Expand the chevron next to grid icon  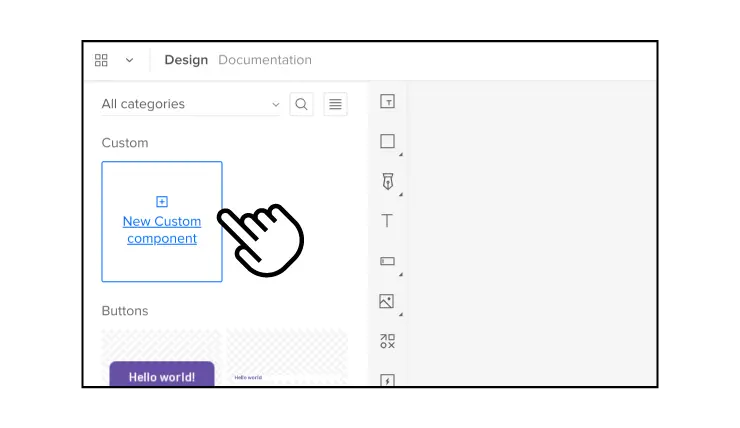(129, 60)
